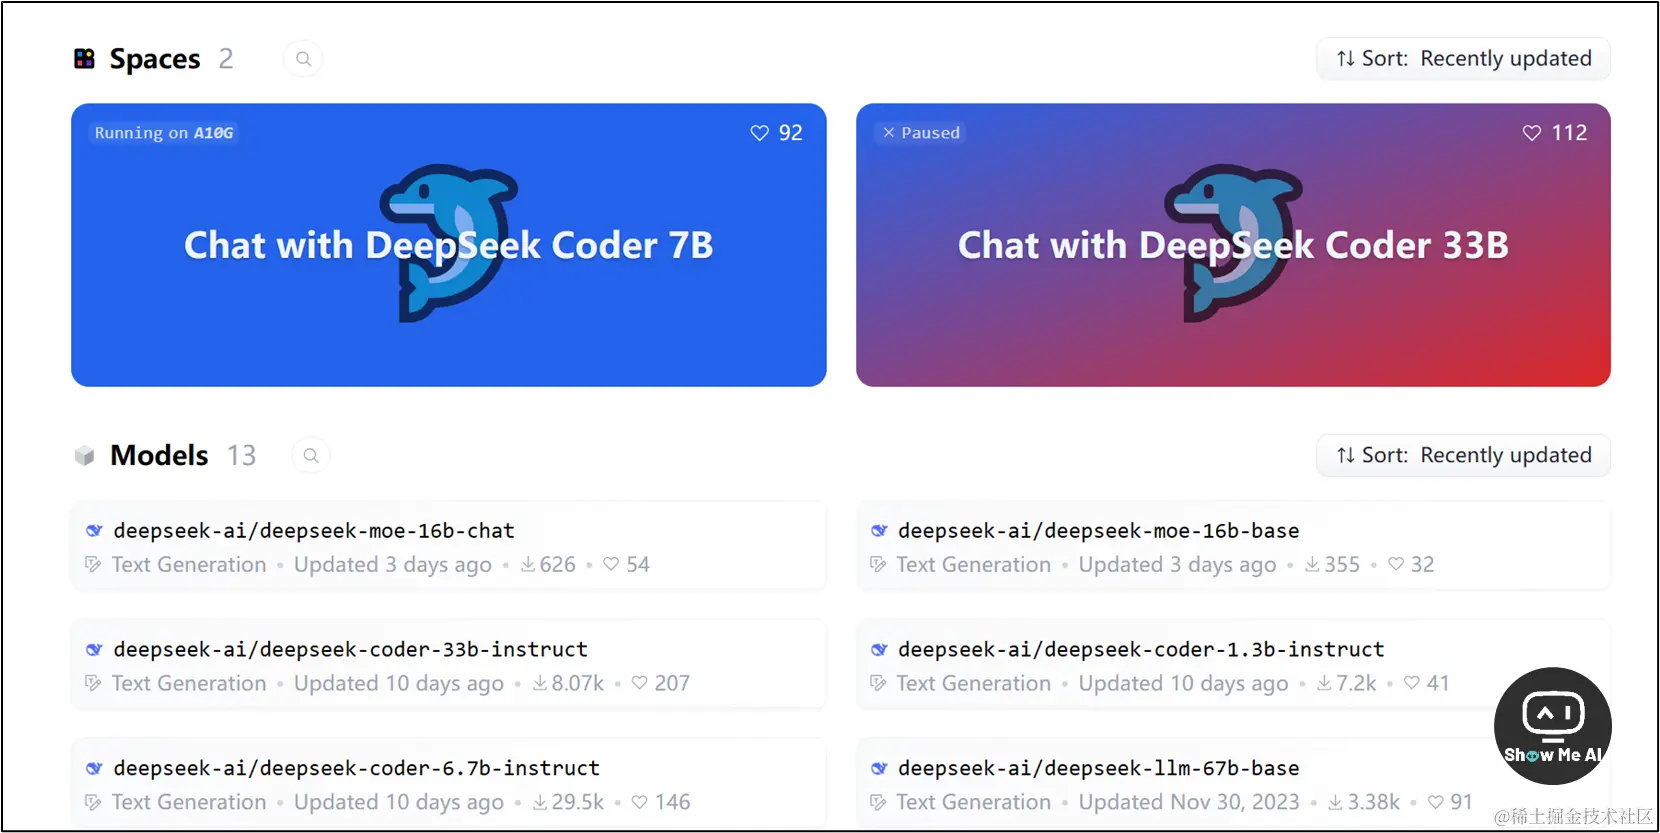Click like heart beside deepseek-moe-16b-chat count 54
Viewport: 1660px width, 833px height.
(x=611, y=564)
